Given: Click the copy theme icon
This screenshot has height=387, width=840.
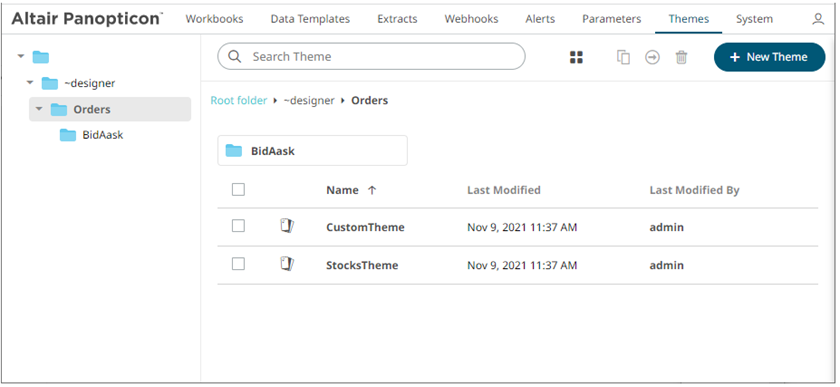Looking at the screenshot, I should [623, 57].
